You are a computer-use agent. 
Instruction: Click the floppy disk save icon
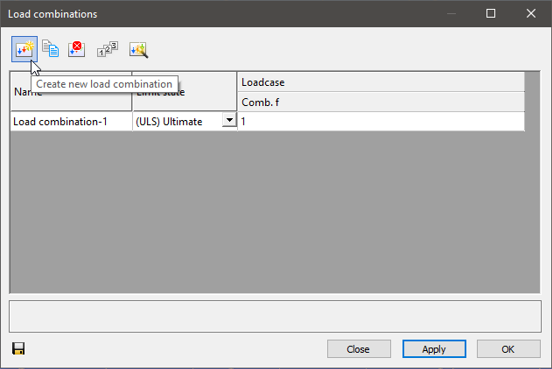tap(18, 349)
